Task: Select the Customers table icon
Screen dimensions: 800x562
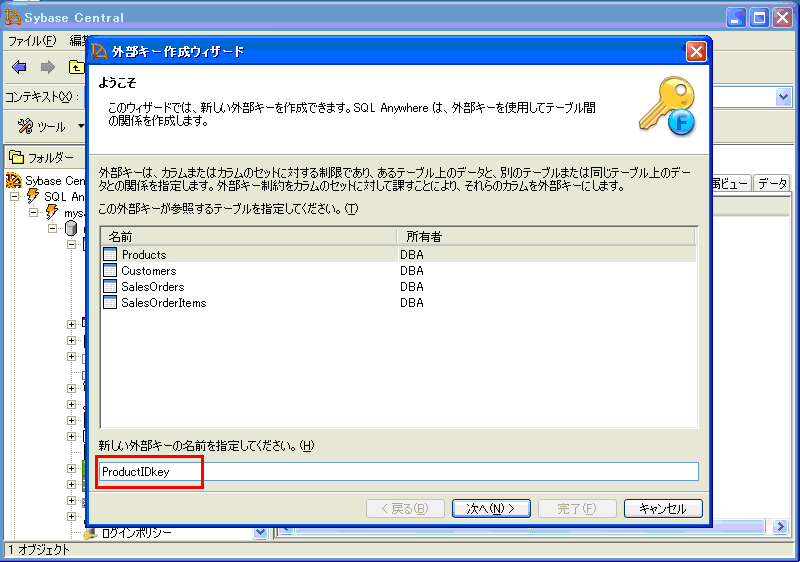Action: click(x=110, y=271)
